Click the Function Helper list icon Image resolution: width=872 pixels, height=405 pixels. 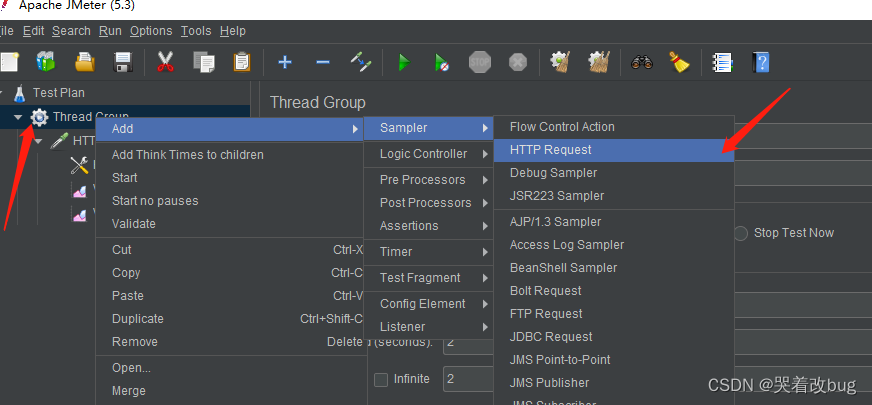pyautogui.click(x=722, y=62)
